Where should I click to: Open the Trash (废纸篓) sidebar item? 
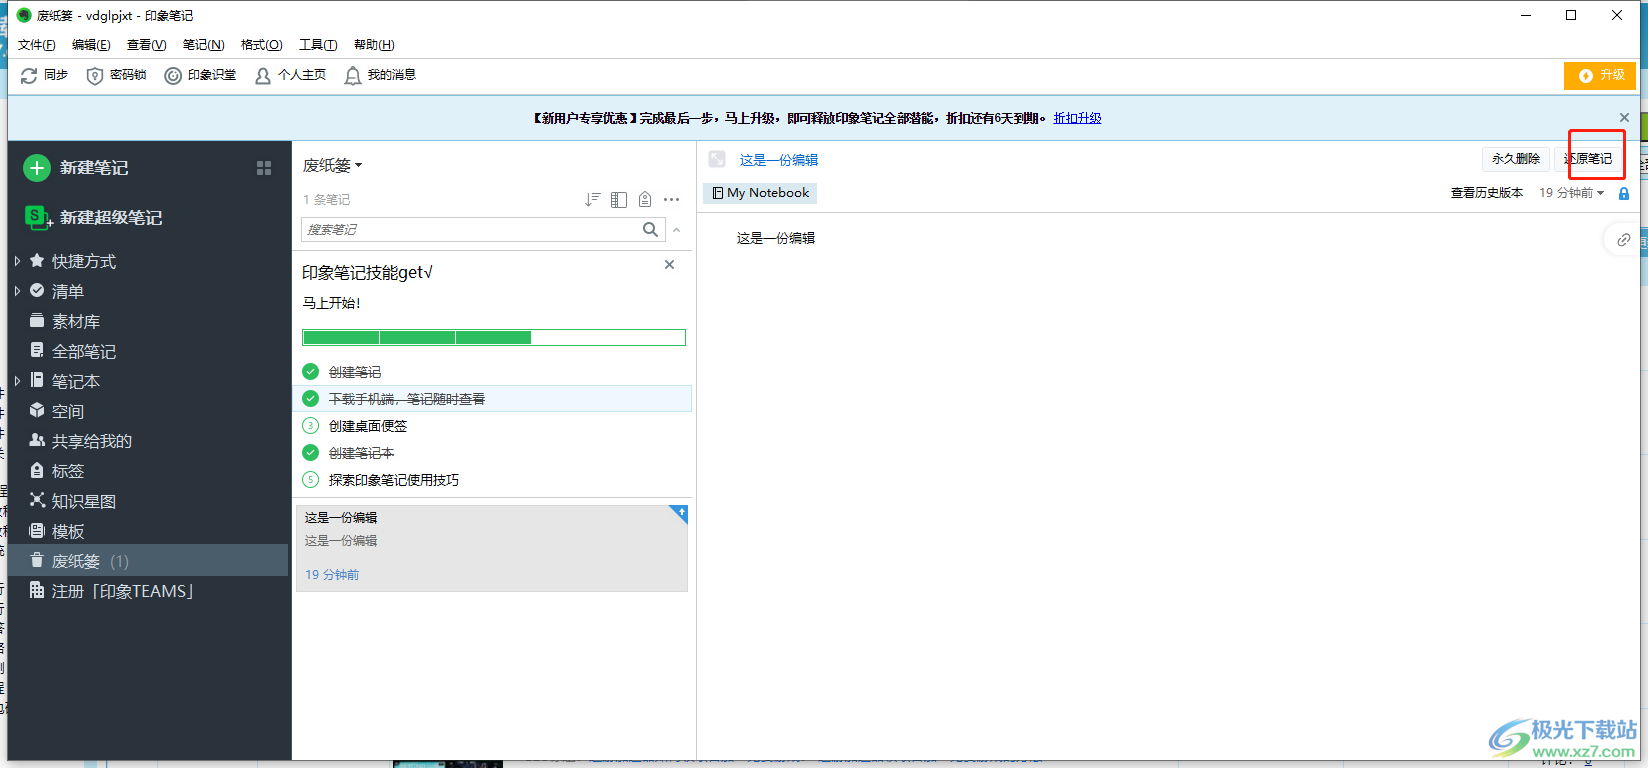pyautogui.click(x=148, y=561)
